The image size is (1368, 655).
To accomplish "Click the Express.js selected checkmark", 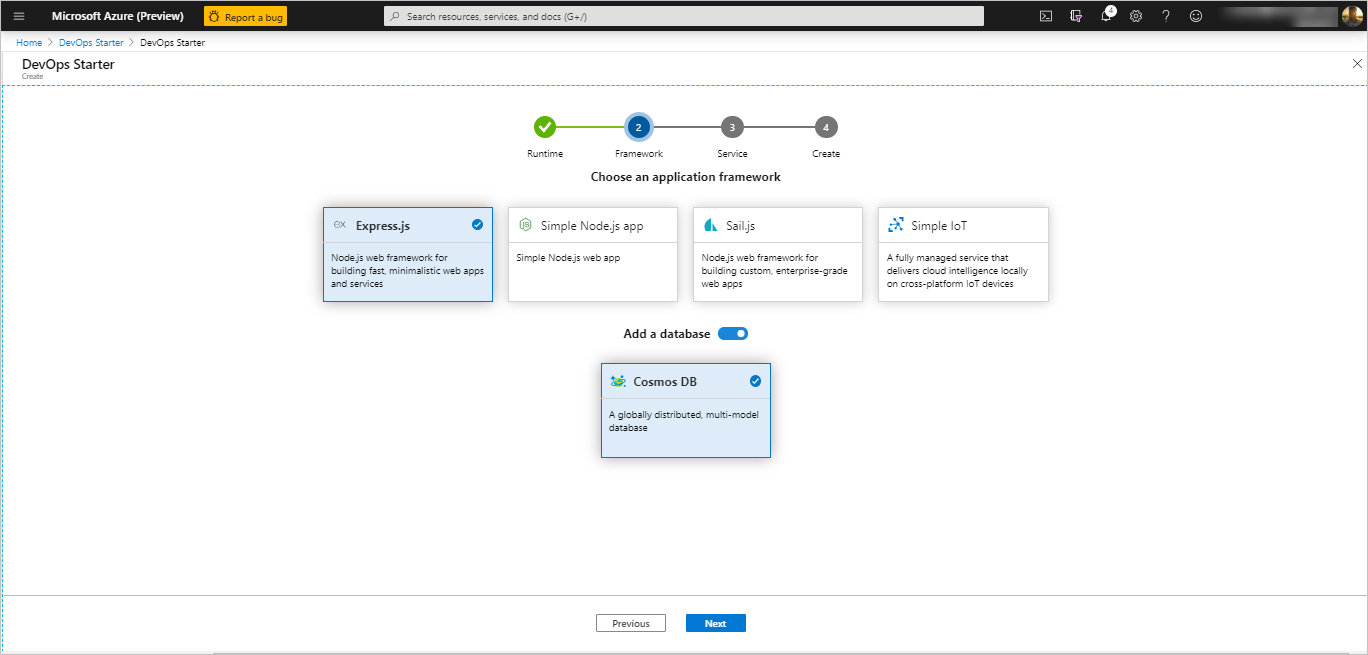I will (x=477, y=225).
